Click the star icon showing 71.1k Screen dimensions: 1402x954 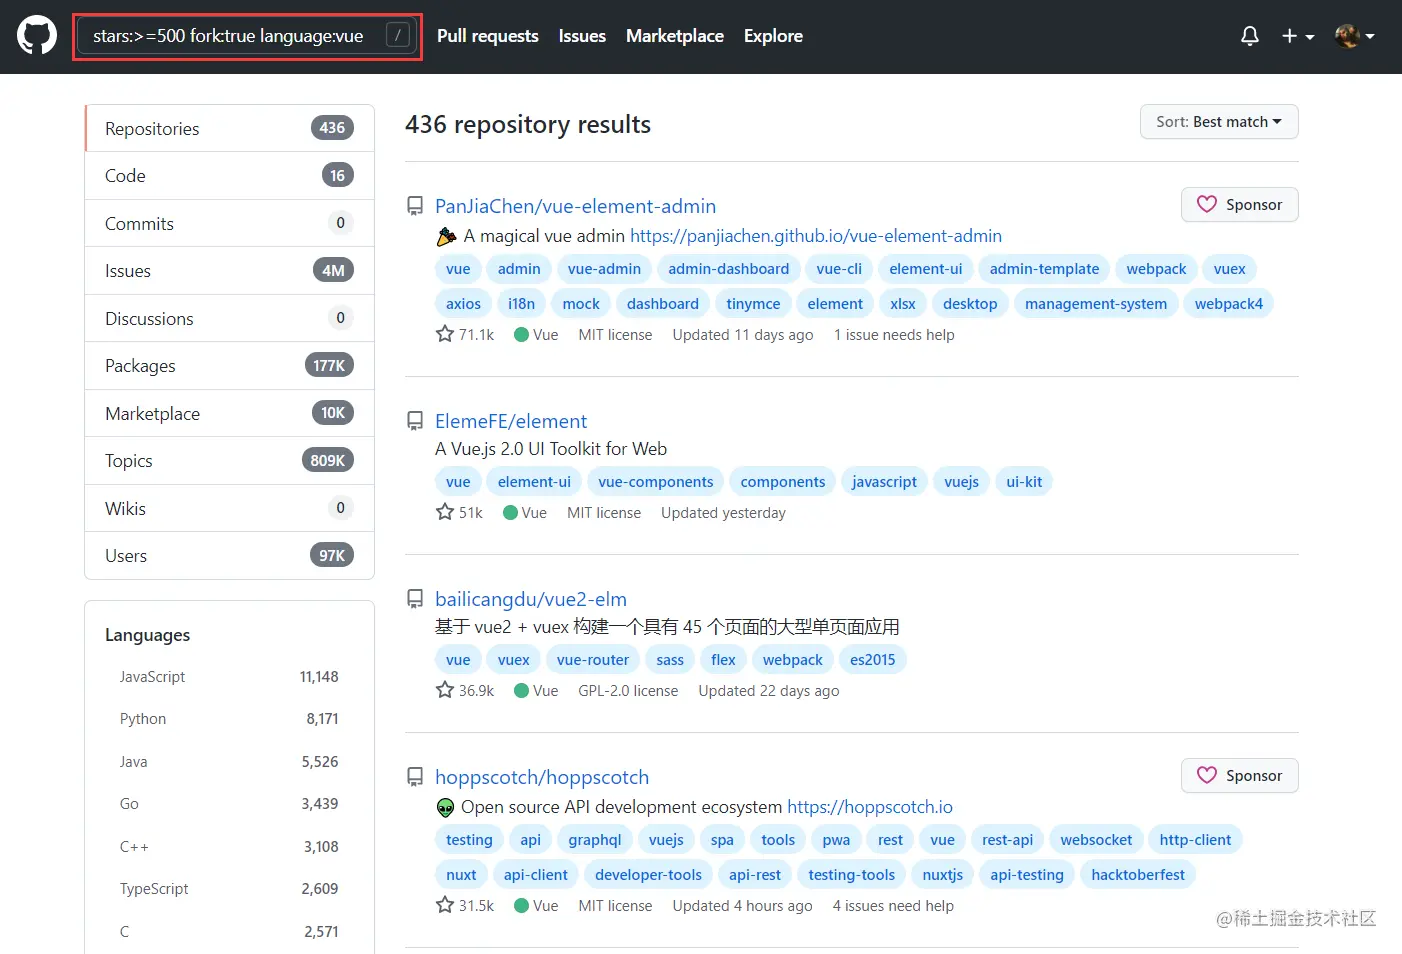coord(445,334)
